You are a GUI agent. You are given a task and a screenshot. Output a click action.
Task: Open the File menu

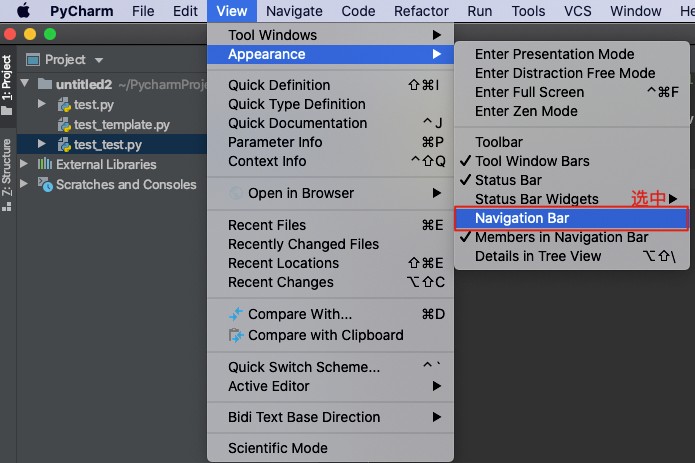tap(143, 11)
